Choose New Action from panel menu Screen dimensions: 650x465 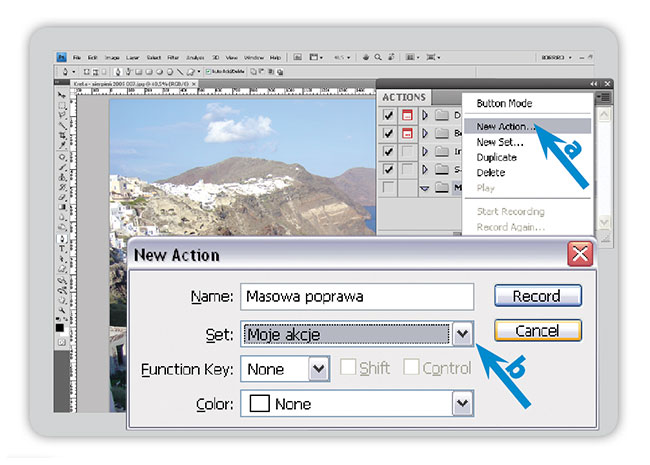506,127
